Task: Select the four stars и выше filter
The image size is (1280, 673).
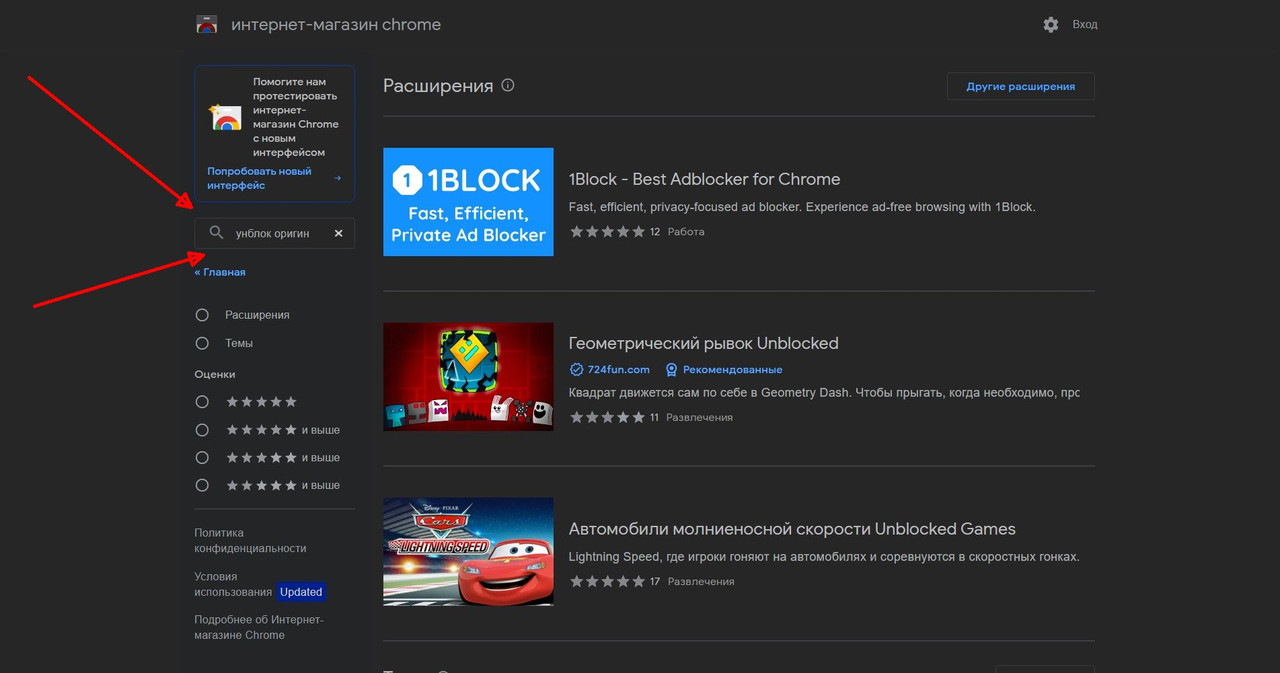Action: click(x=202, y=430)
